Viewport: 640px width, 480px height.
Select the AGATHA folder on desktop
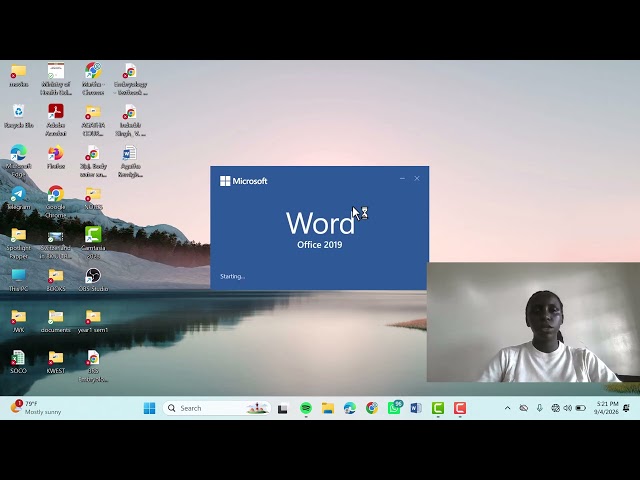[x=93, y=120]
